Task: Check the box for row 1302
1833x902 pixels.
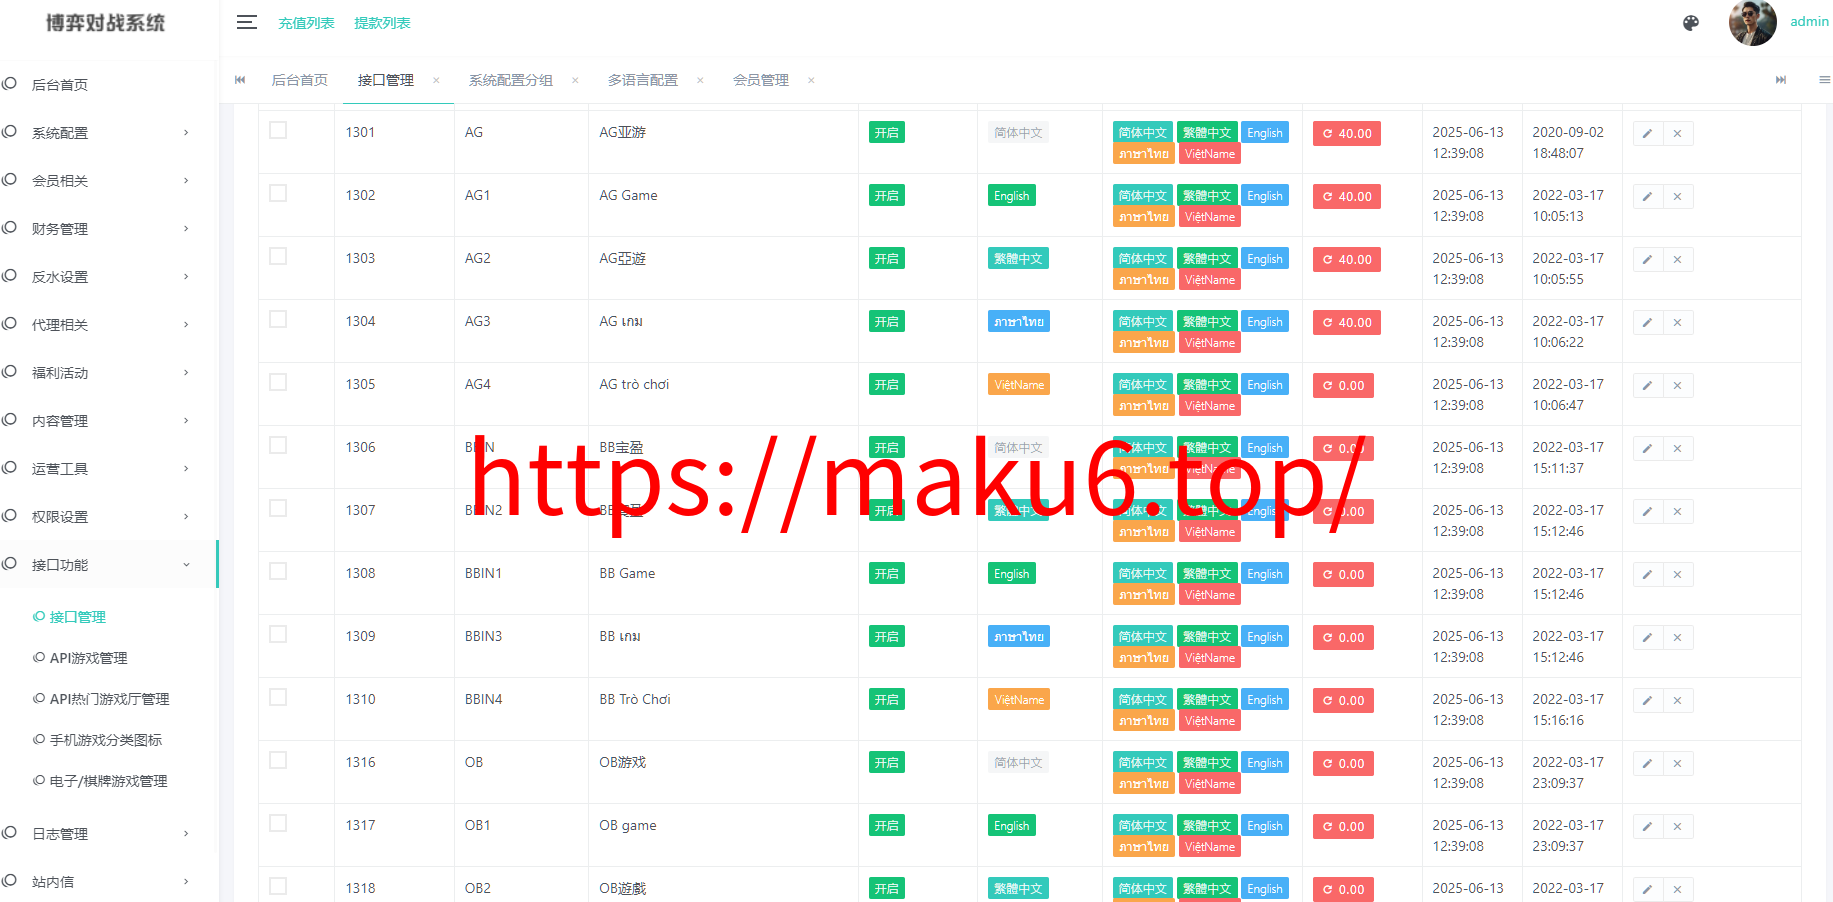Action: click(278, 193)
